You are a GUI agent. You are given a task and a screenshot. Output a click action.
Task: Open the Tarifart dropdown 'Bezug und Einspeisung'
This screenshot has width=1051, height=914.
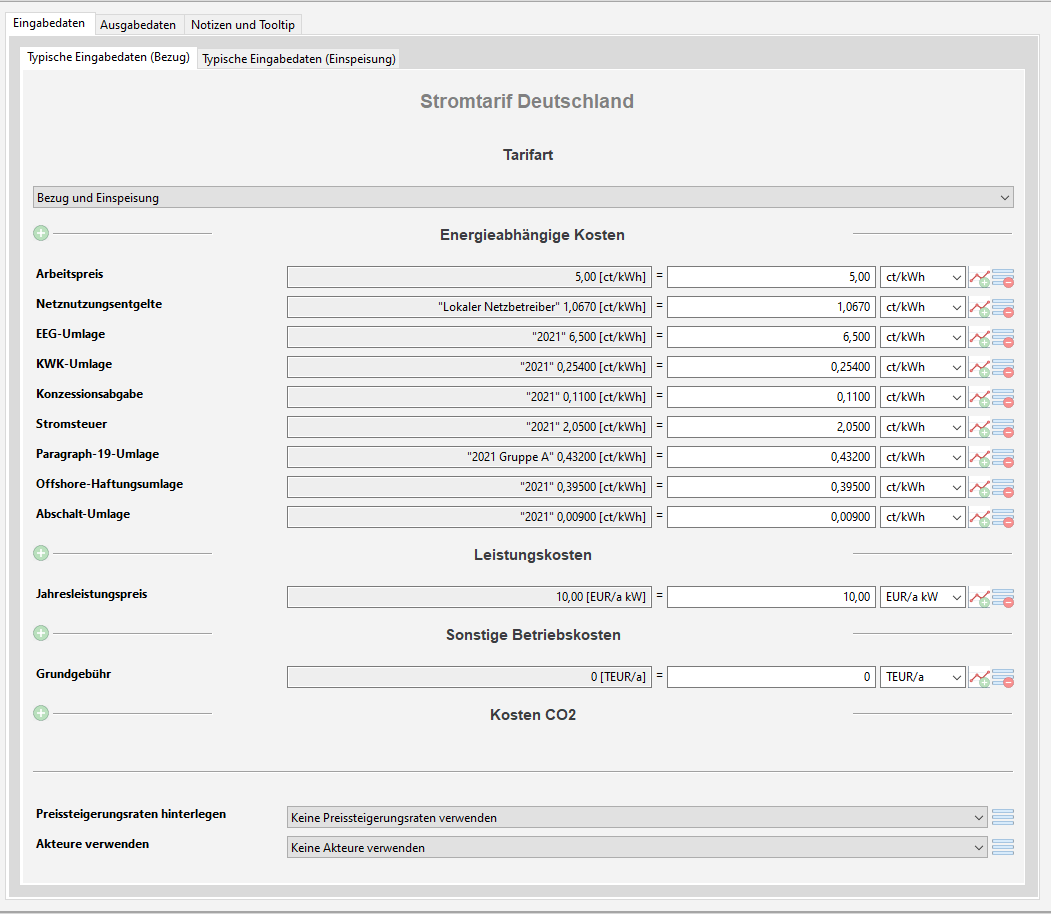tap(523, 197)
